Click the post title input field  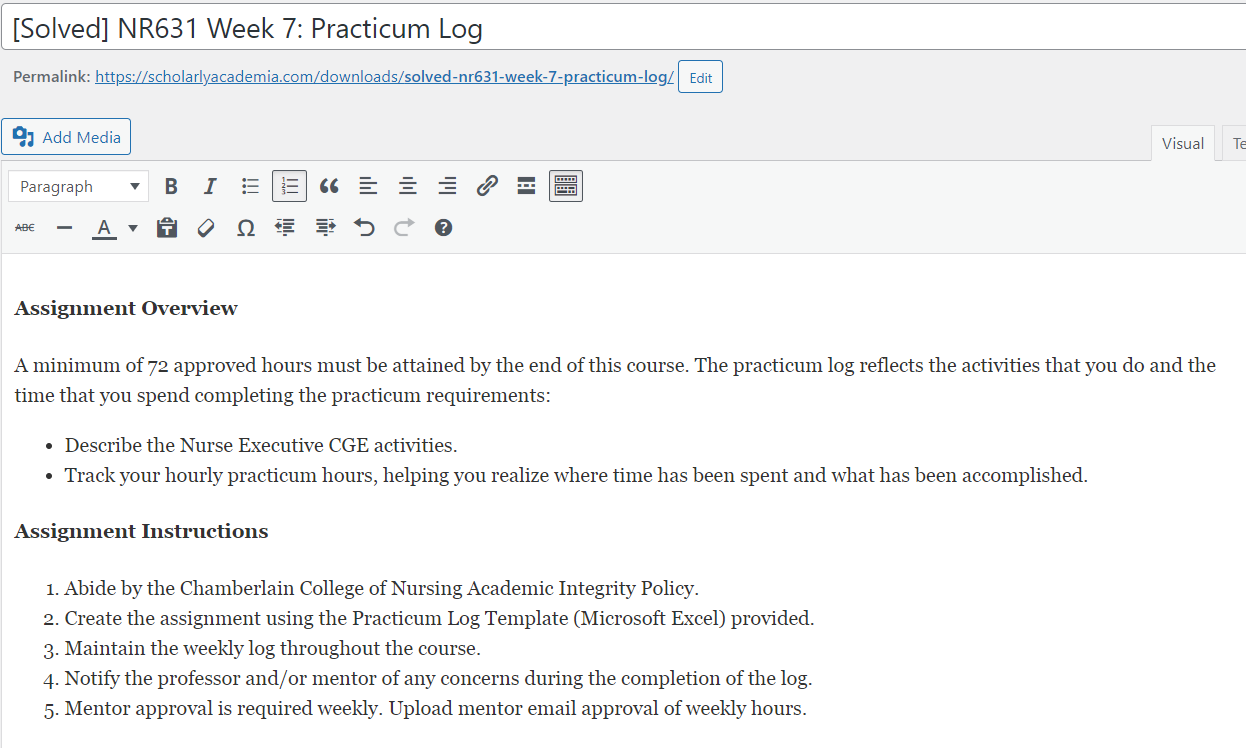coord(623,28)
